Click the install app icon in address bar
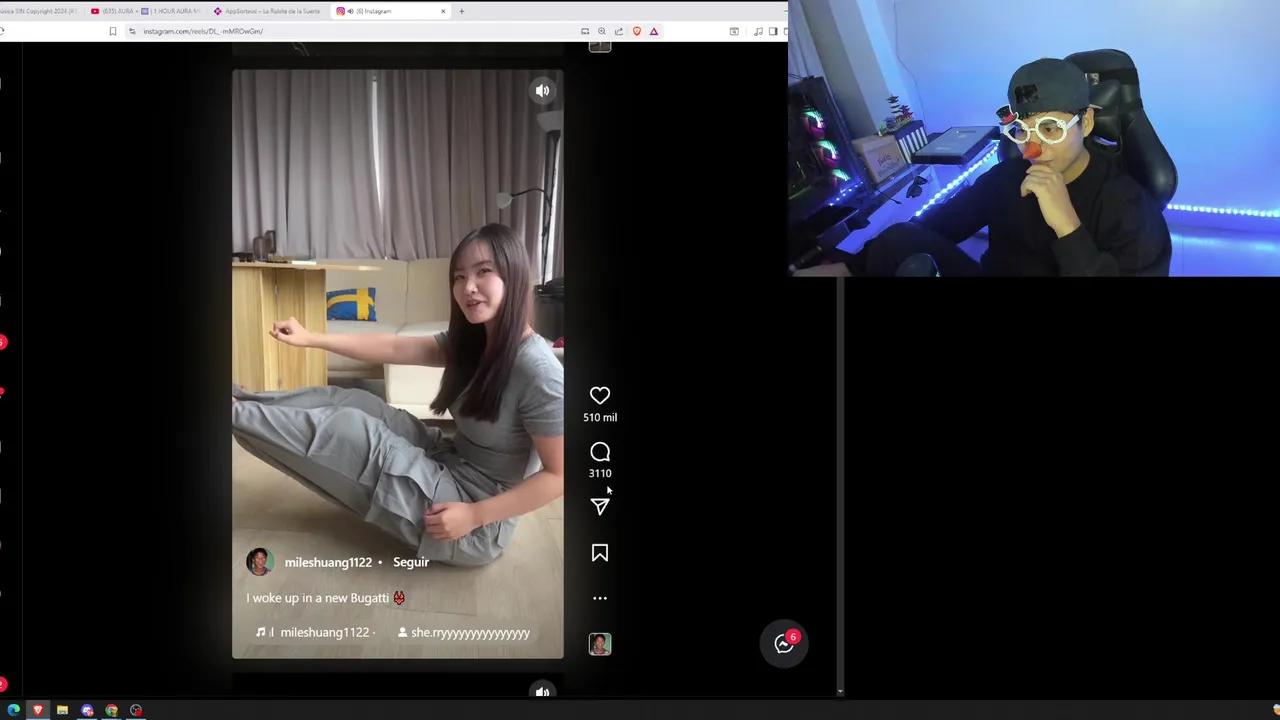 point(585,31)
